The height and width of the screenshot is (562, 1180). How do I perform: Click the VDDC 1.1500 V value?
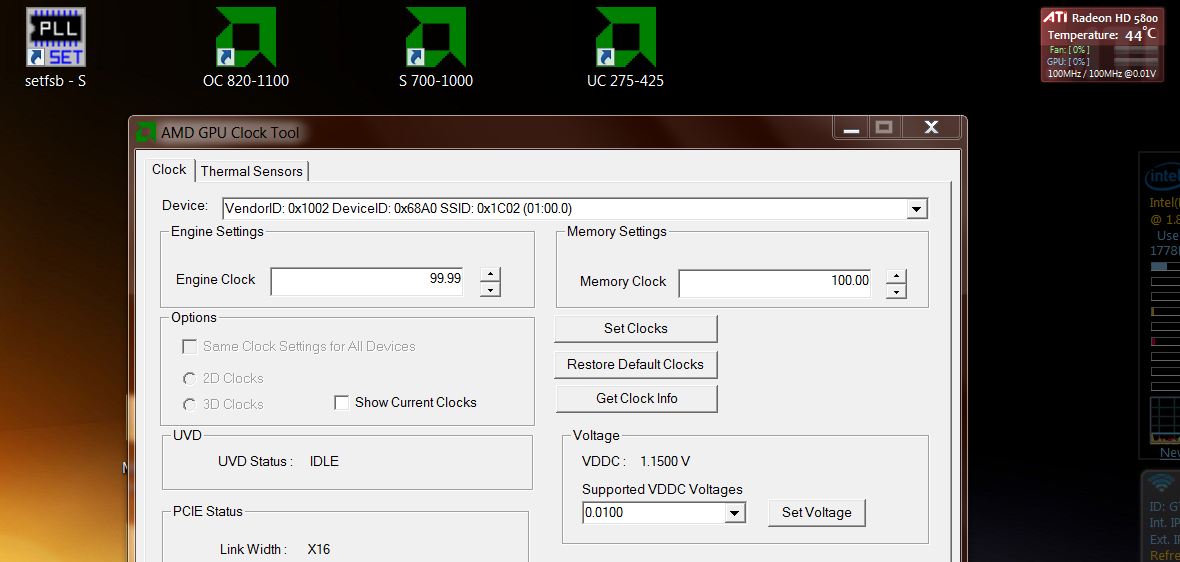coord(665,461)
